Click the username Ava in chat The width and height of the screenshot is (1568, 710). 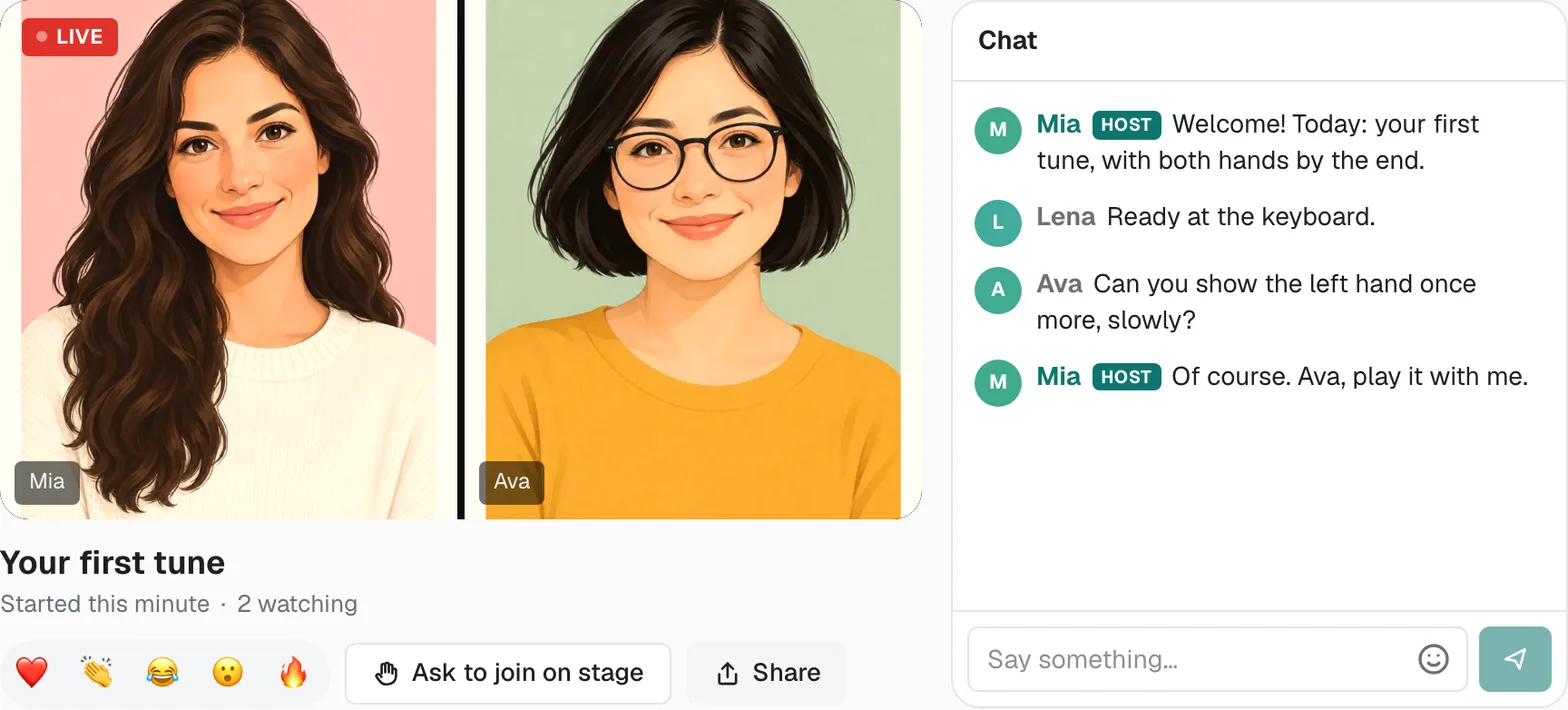(x=1060, y=284)
